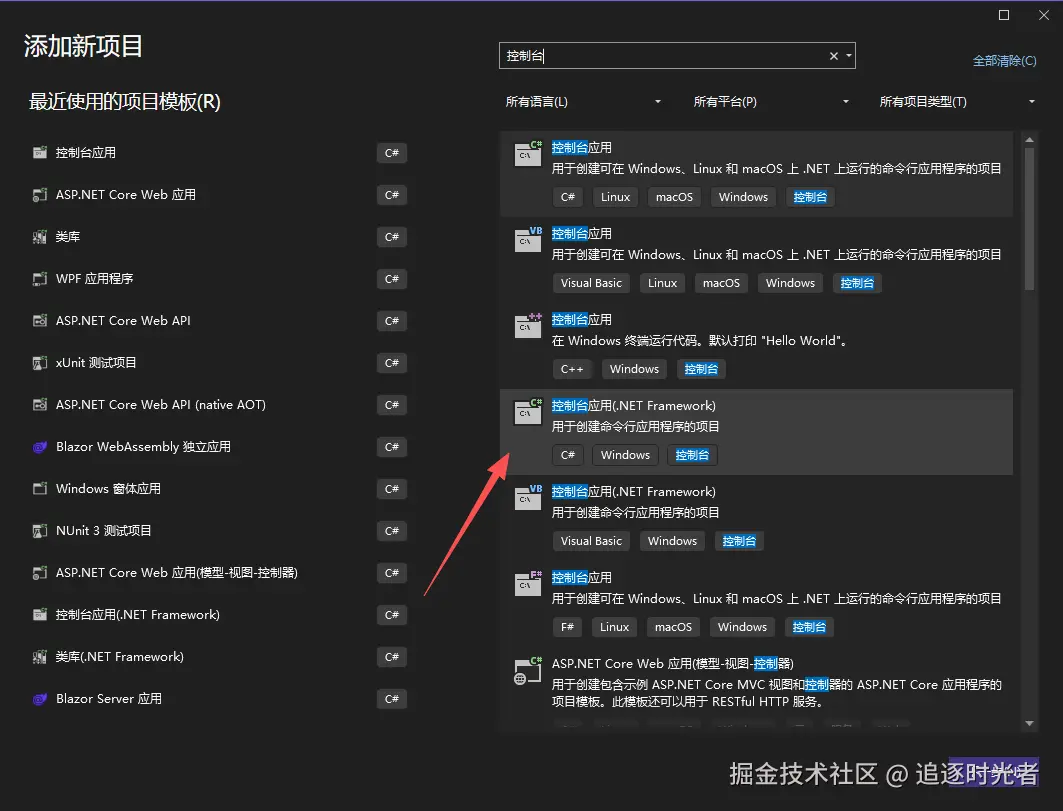Click the C++ console app Hello World icon

(528, 325)
